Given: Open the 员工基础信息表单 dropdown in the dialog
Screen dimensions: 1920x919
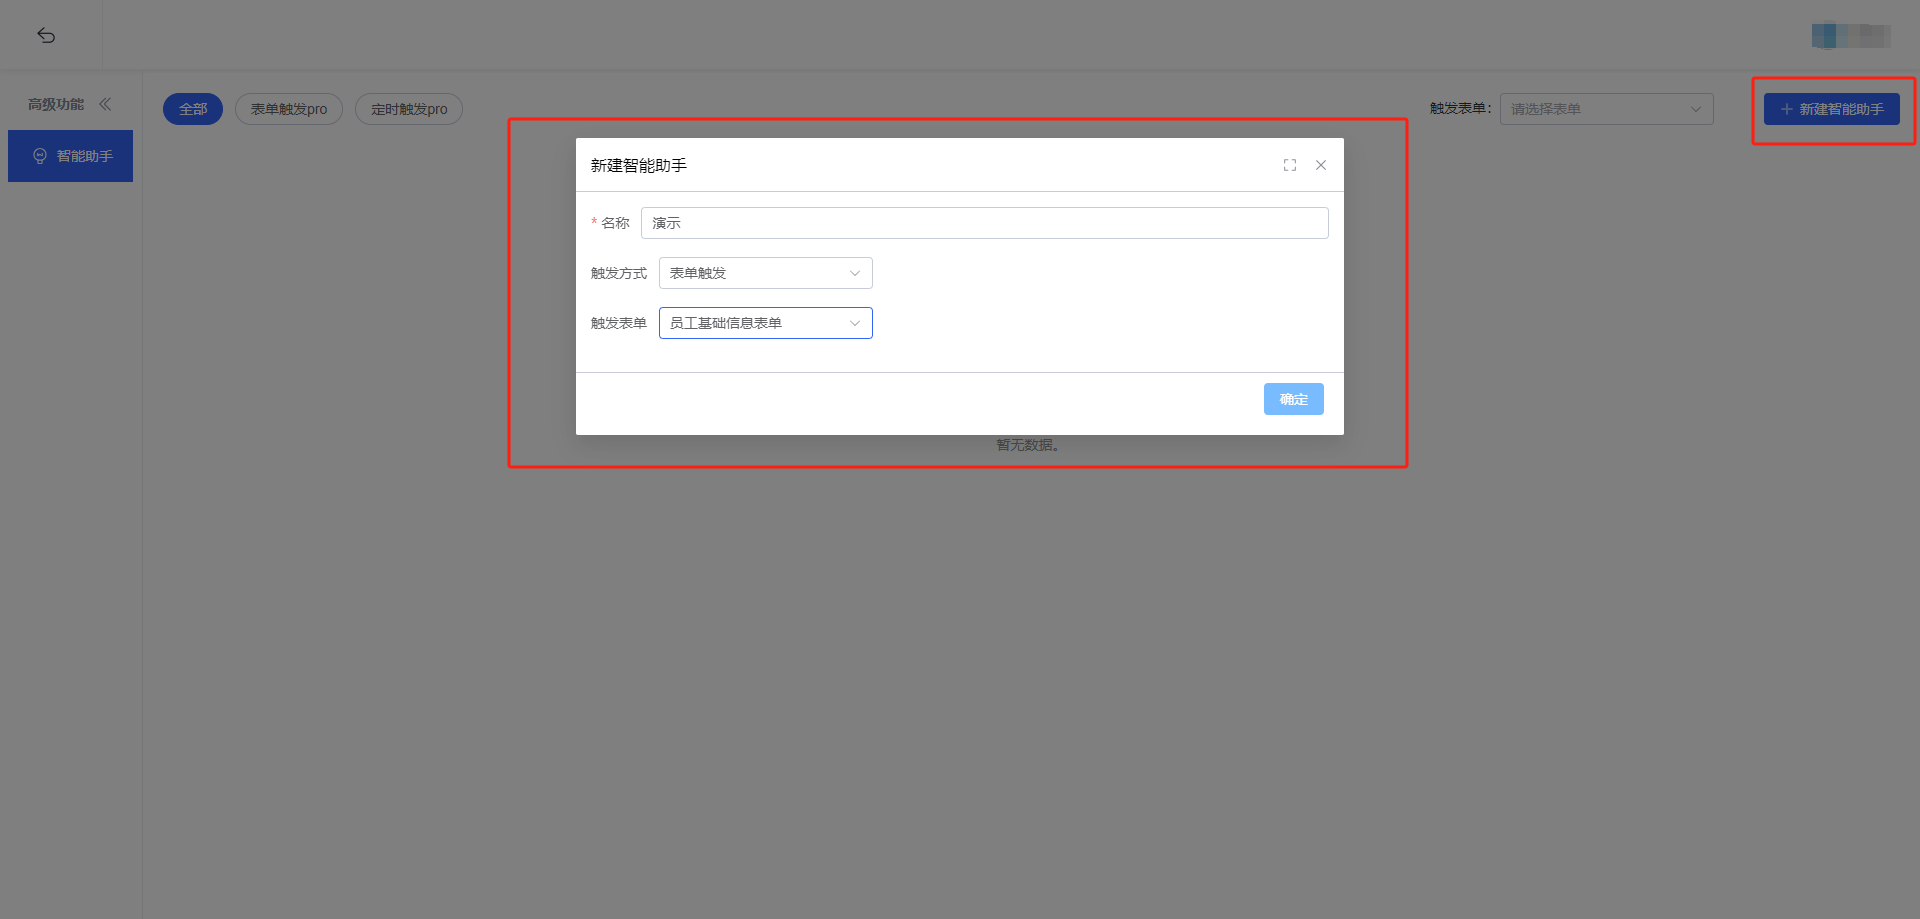Looking at the screenshot, I should pos(765,323).
